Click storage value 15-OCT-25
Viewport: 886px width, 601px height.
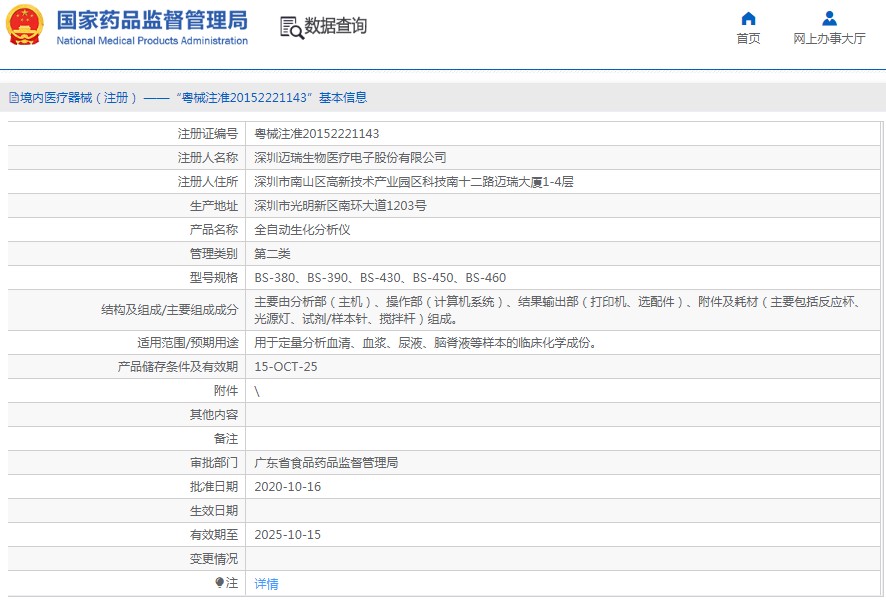286,367
